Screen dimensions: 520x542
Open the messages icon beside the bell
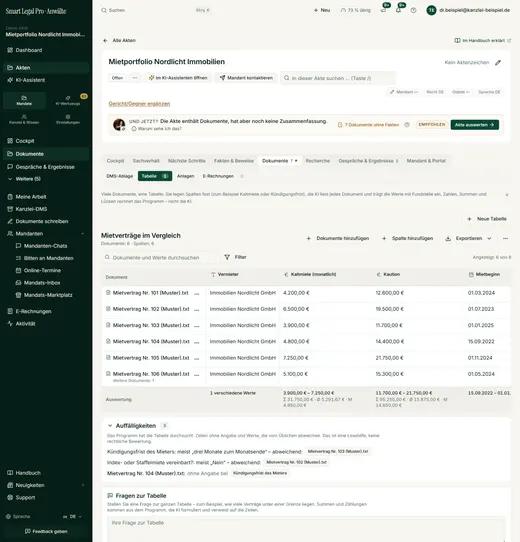[383, 10]
